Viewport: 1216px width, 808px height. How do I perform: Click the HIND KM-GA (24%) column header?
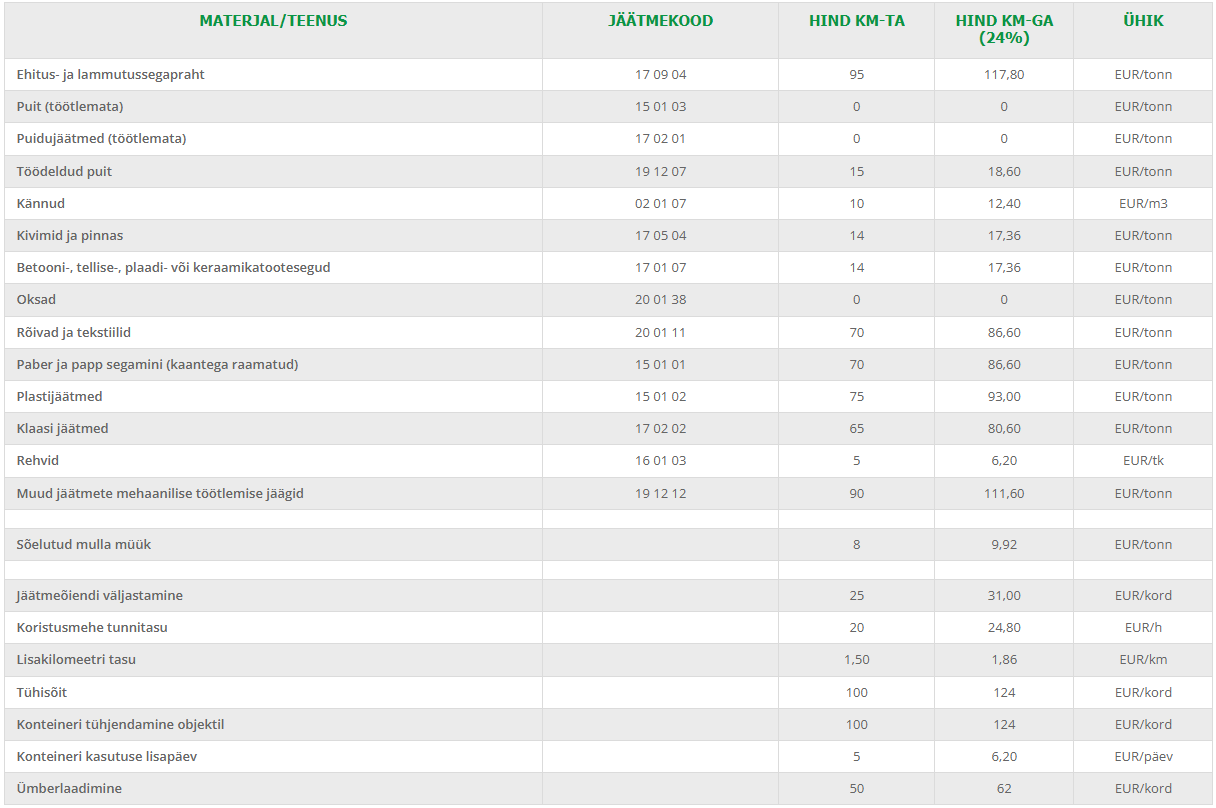pos(1004,29)
